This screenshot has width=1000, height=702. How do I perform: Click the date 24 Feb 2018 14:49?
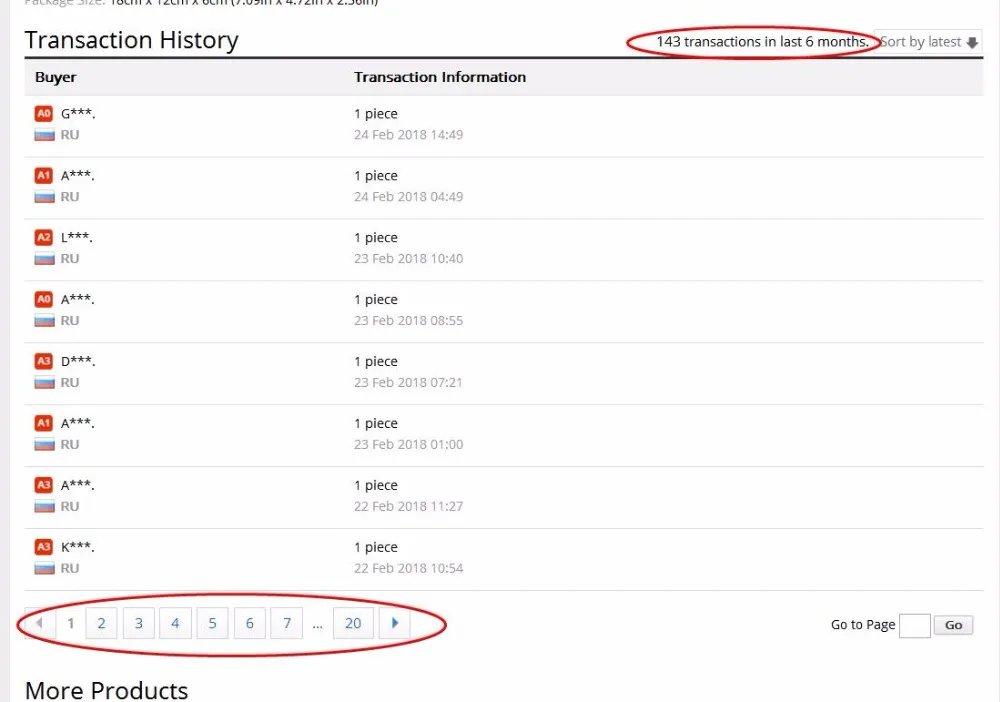pos(409,135)
